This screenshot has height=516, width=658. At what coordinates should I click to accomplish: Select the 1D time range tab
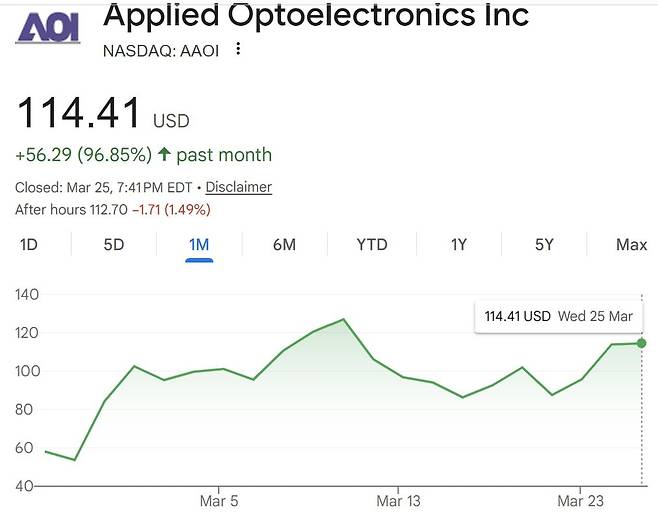[29, 245]
